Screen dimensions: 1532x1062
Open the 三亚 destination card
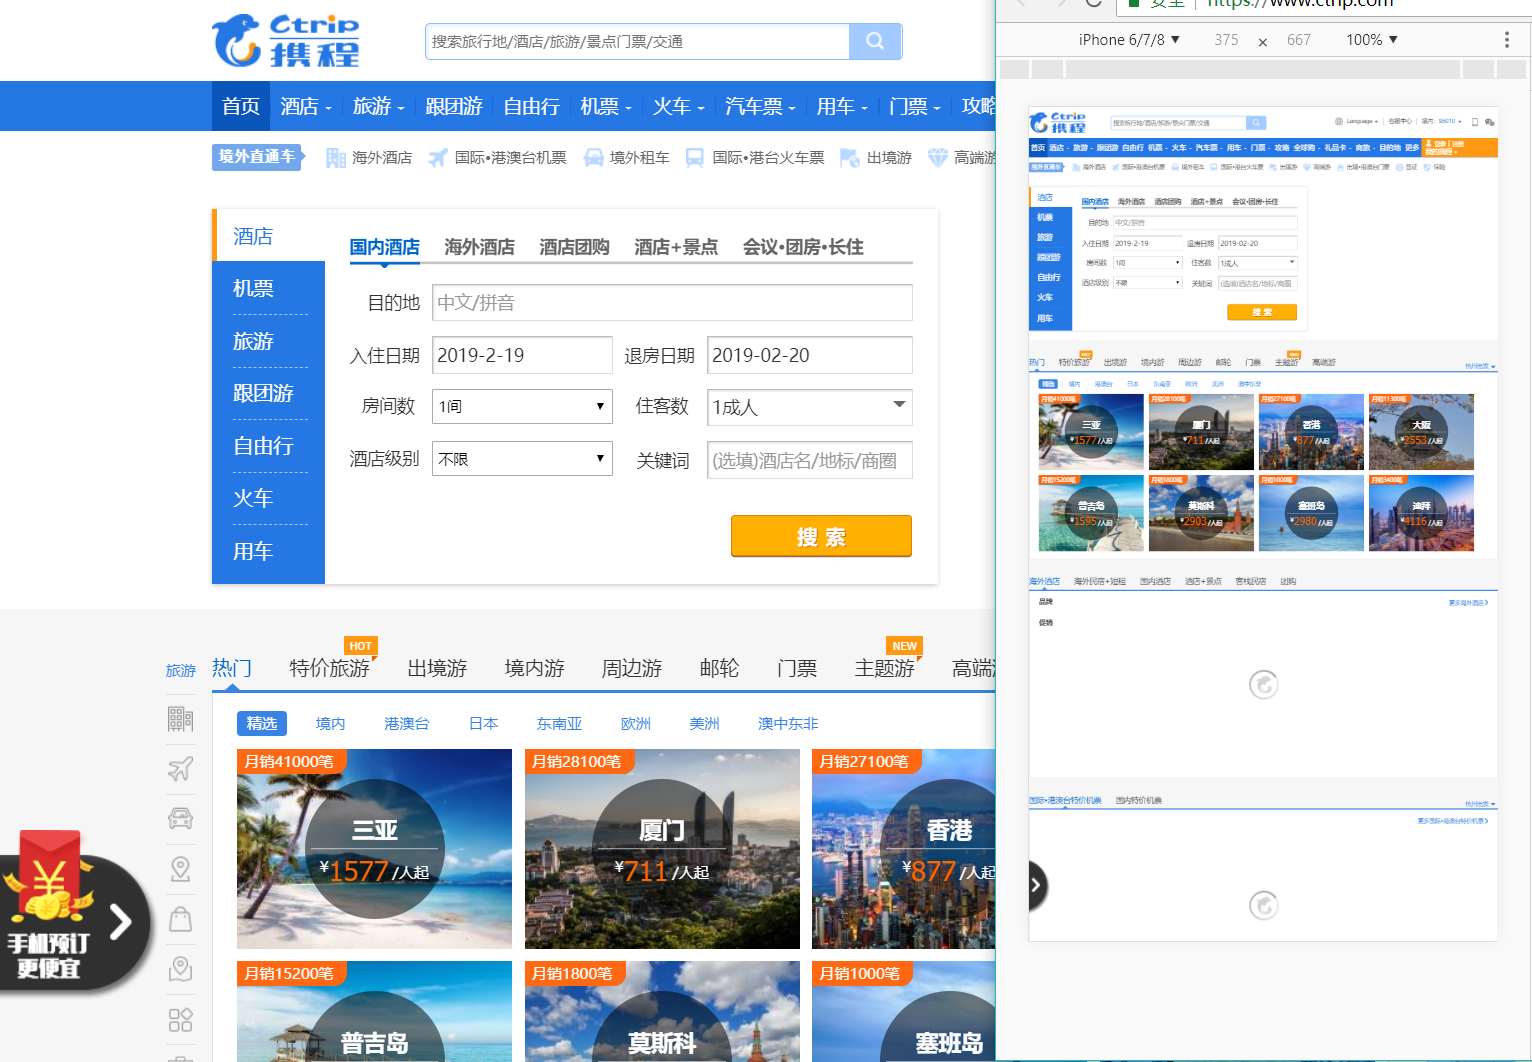[x=374, y=849]
